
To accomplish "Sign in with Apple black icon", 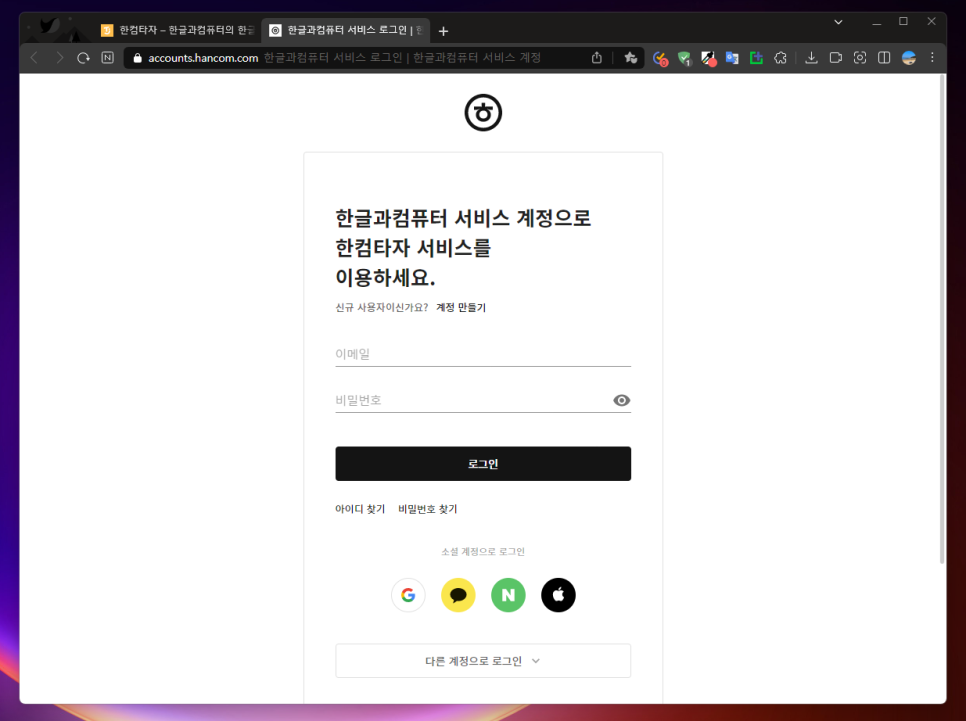I will [558, 595].
